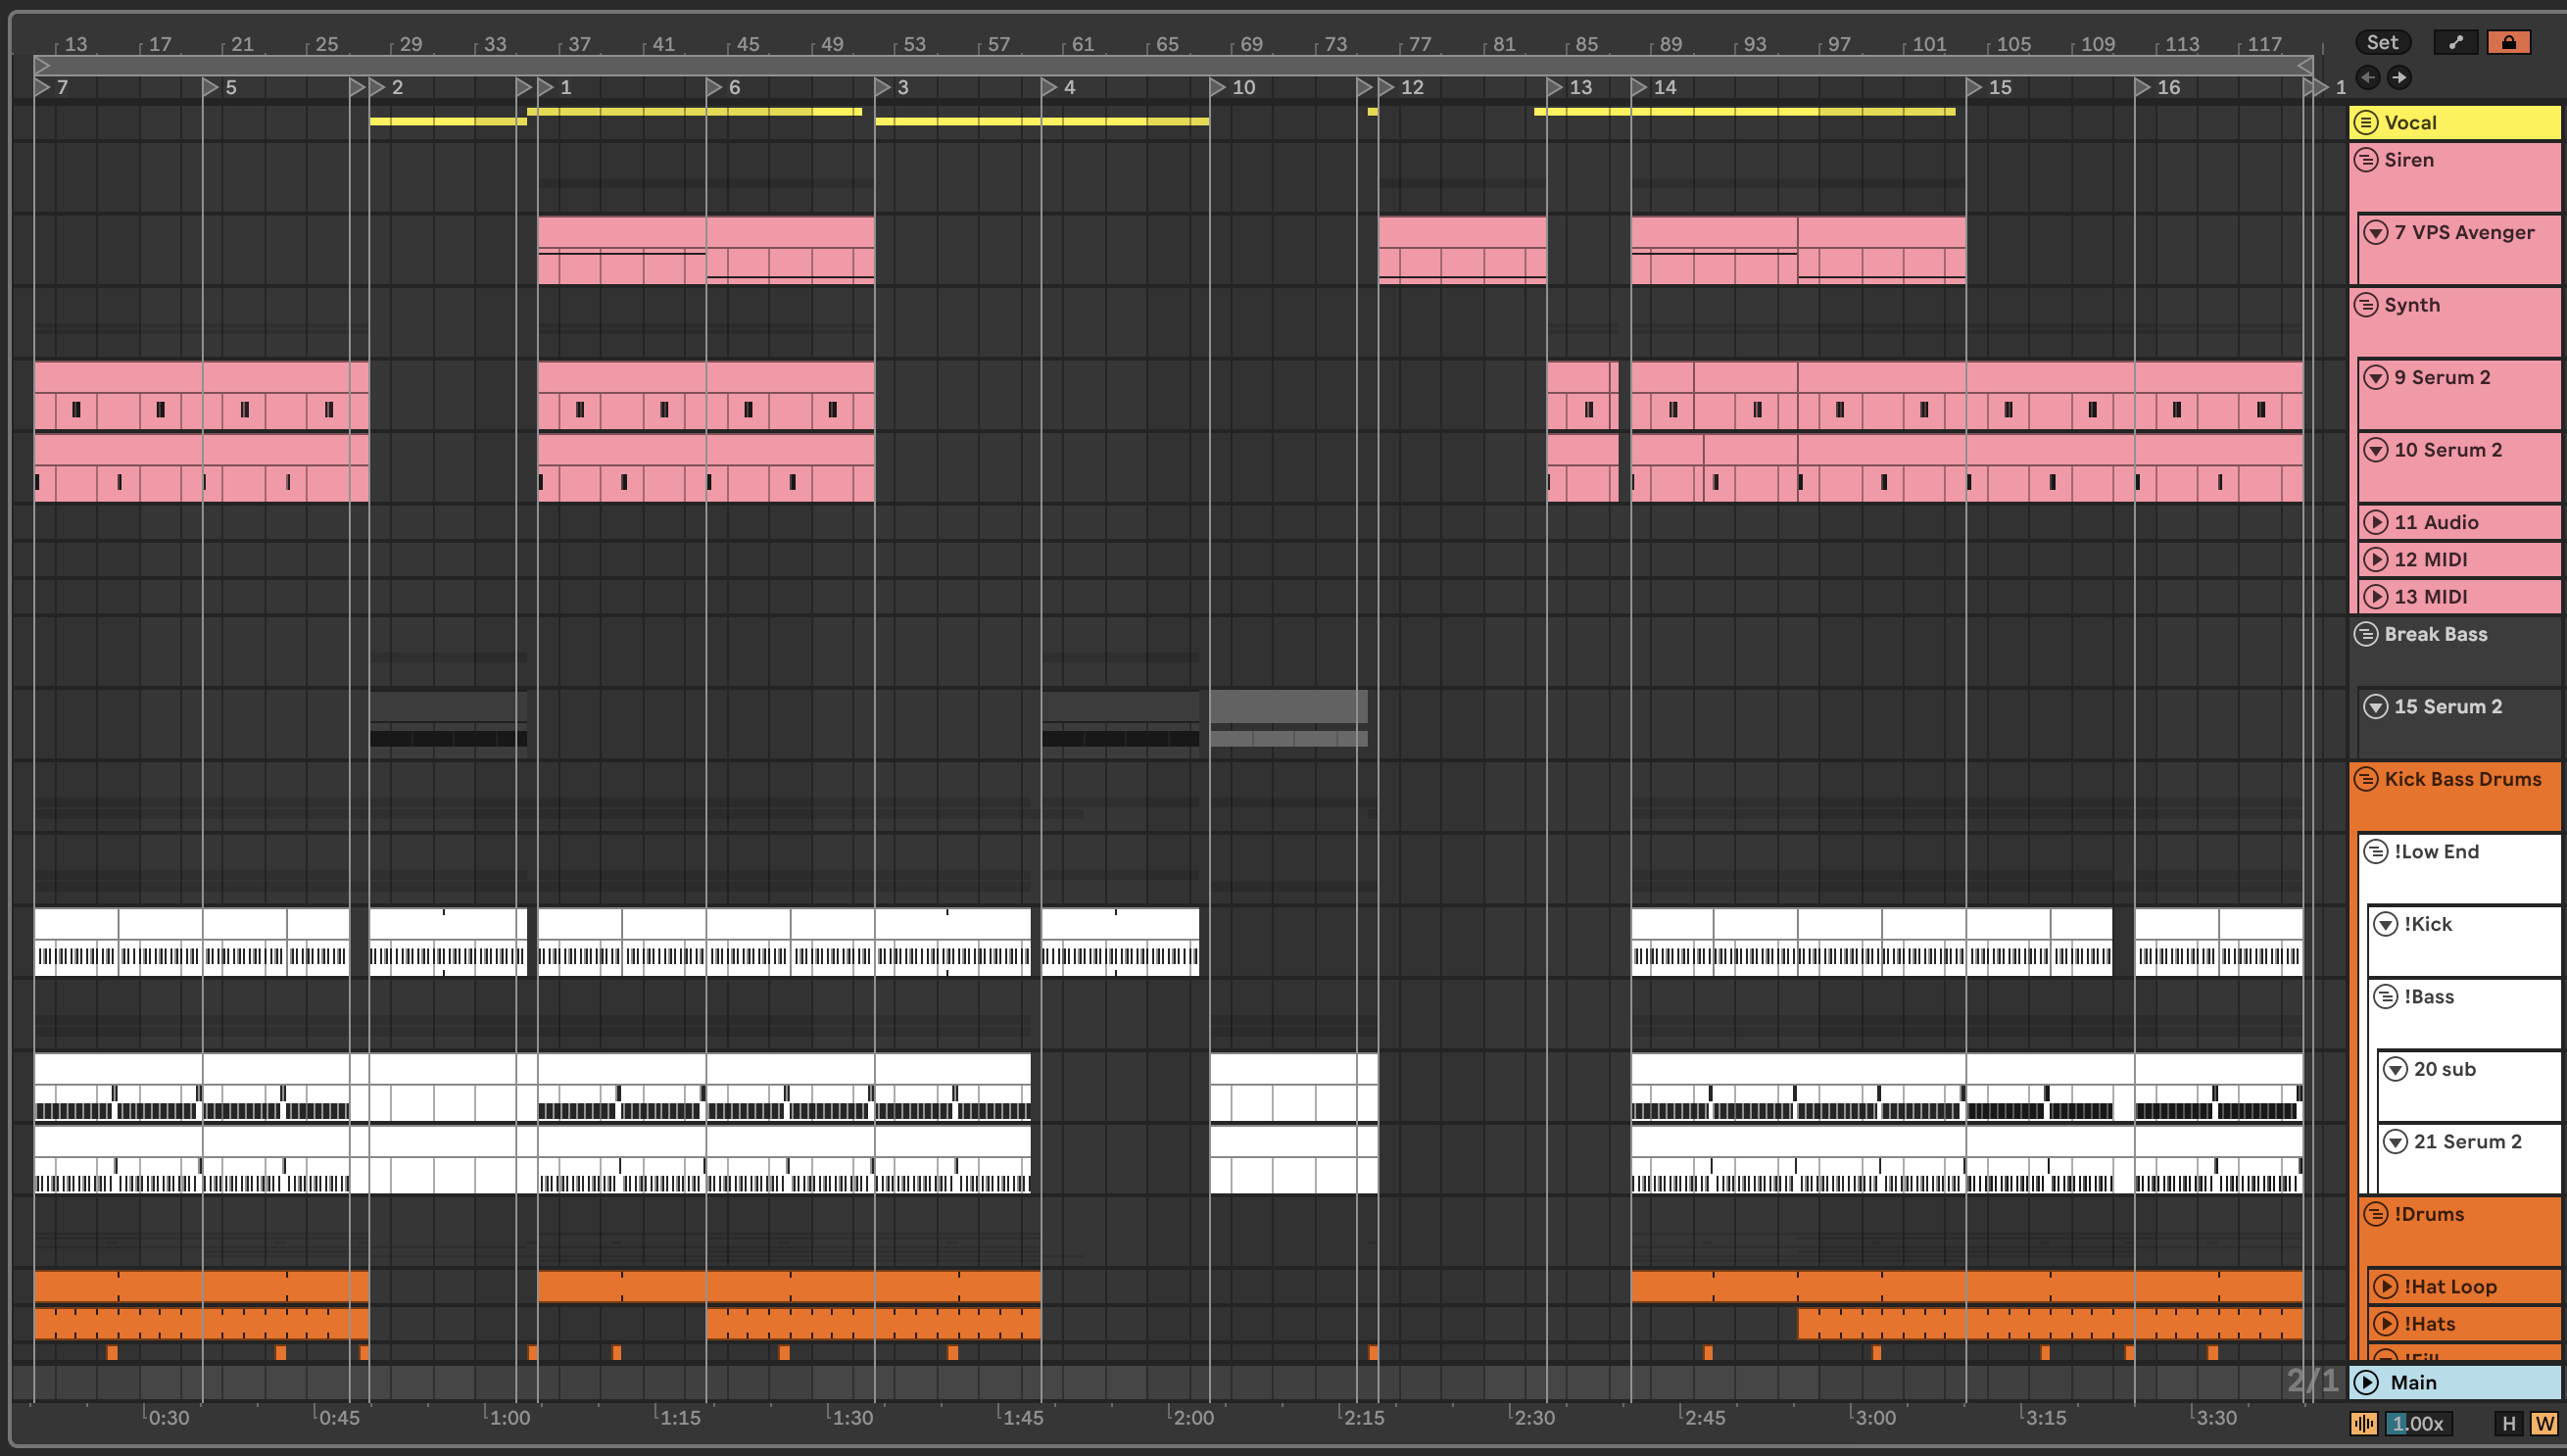Toggle automation mode button with line icon

coord(2455,42)
